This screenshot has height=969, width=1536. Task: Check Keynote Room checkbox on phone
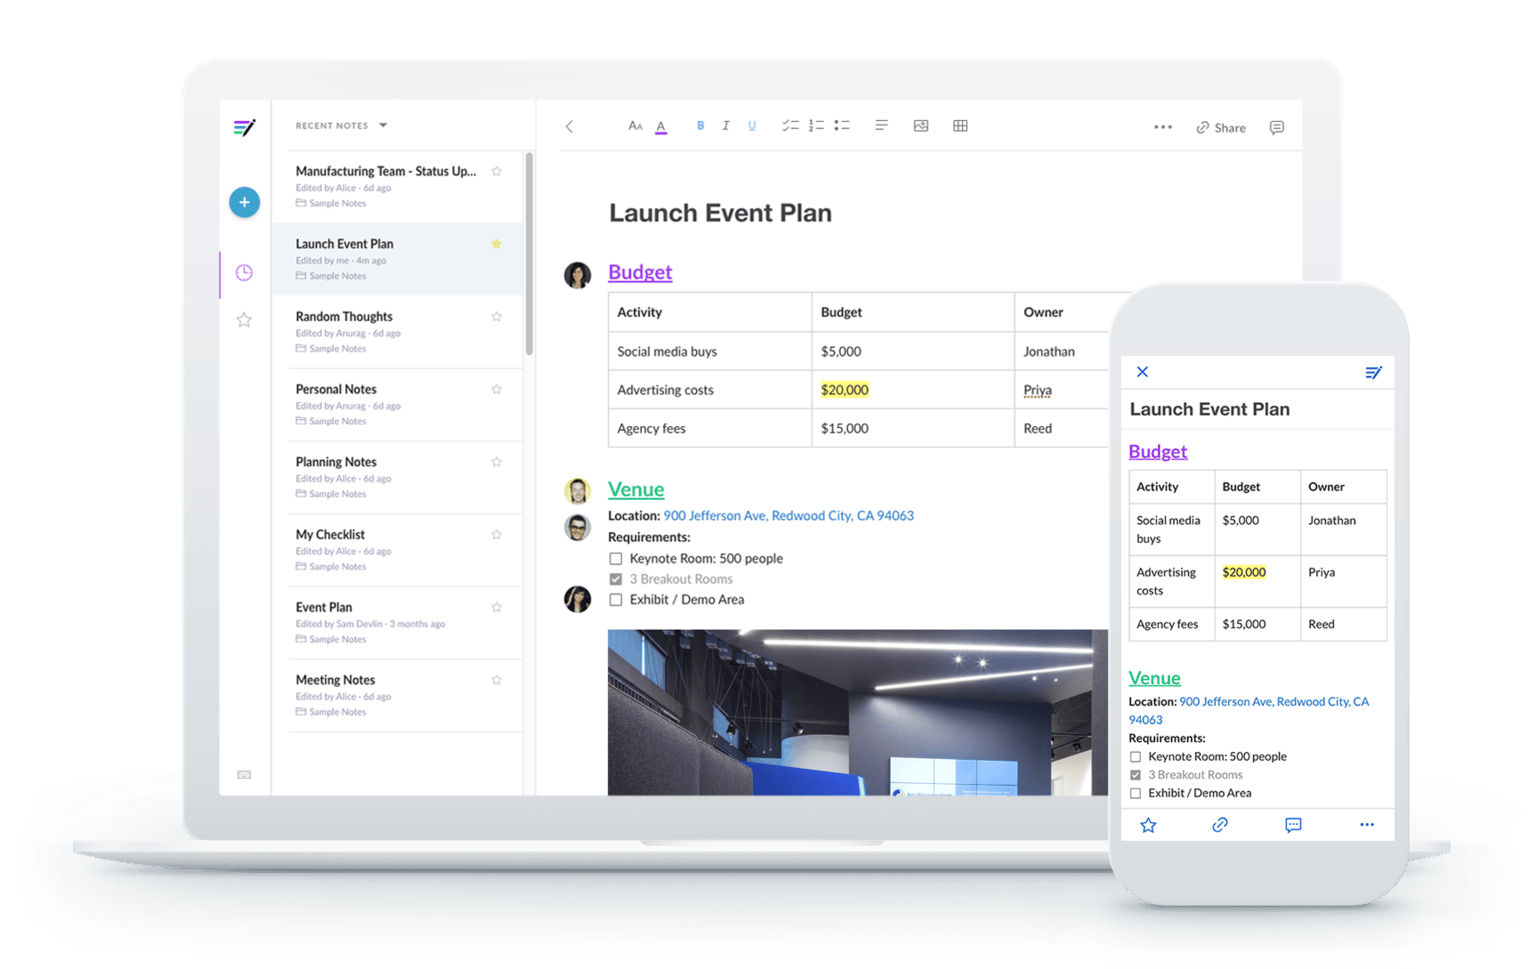tap(1135, 757)
